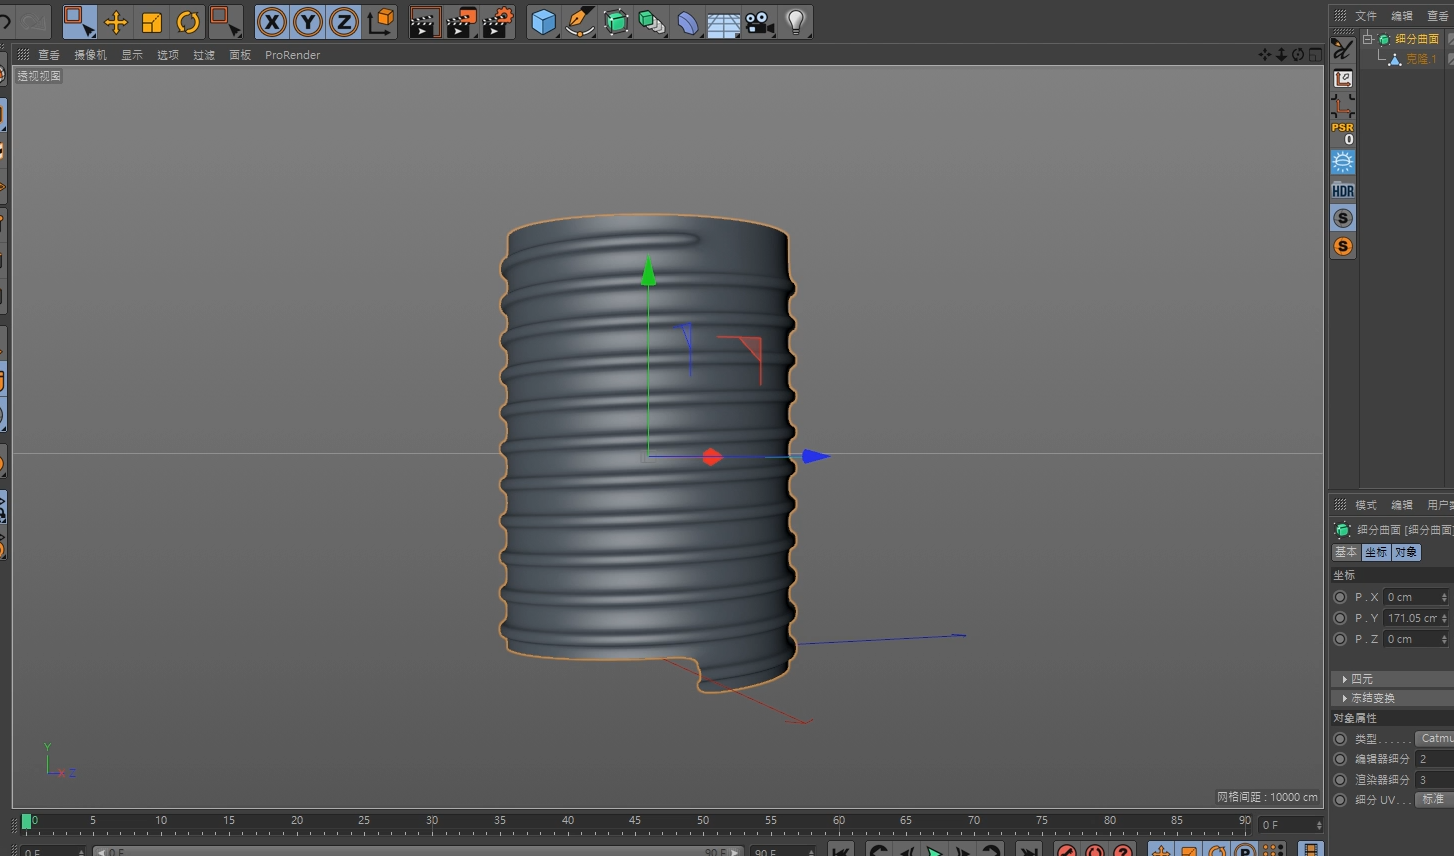Switch to the 基本 attributes tab
Image resolution: width=1454 pixels, height=856 pixels.
click(x=1346, y=552)
